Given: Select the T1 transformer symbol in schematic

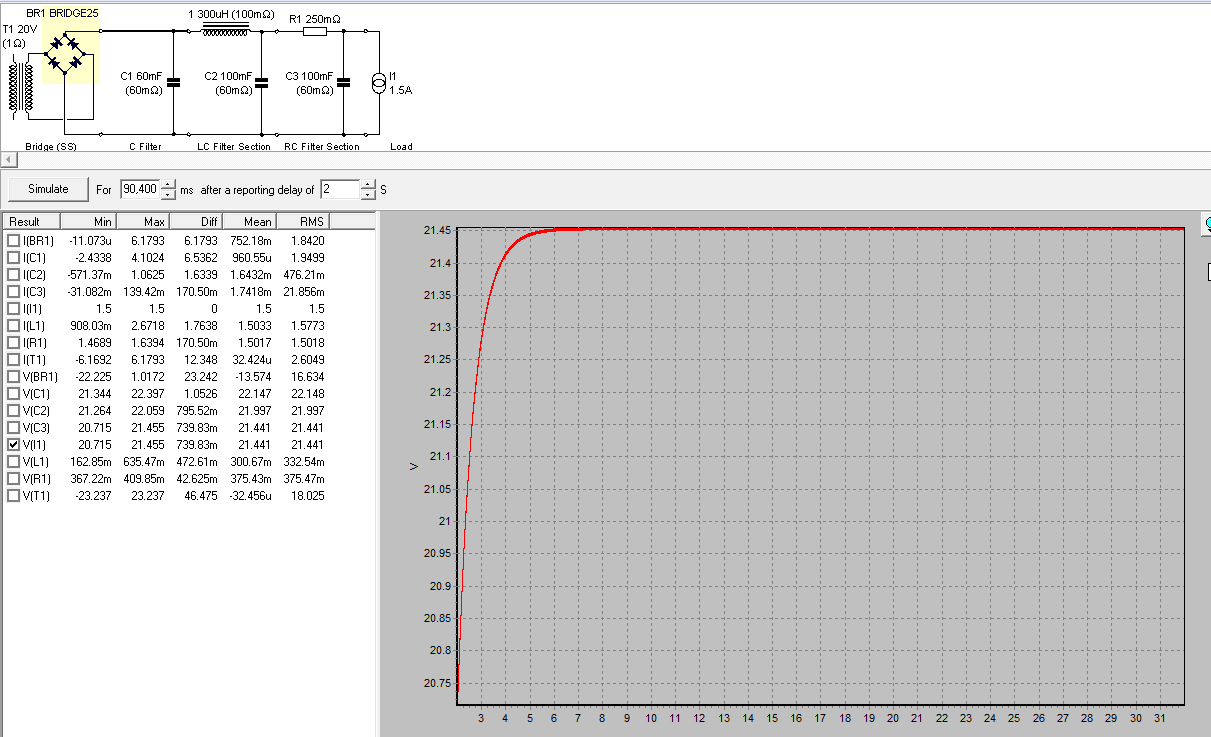Looking at the screenshot, I should click(x=20, y=86).
